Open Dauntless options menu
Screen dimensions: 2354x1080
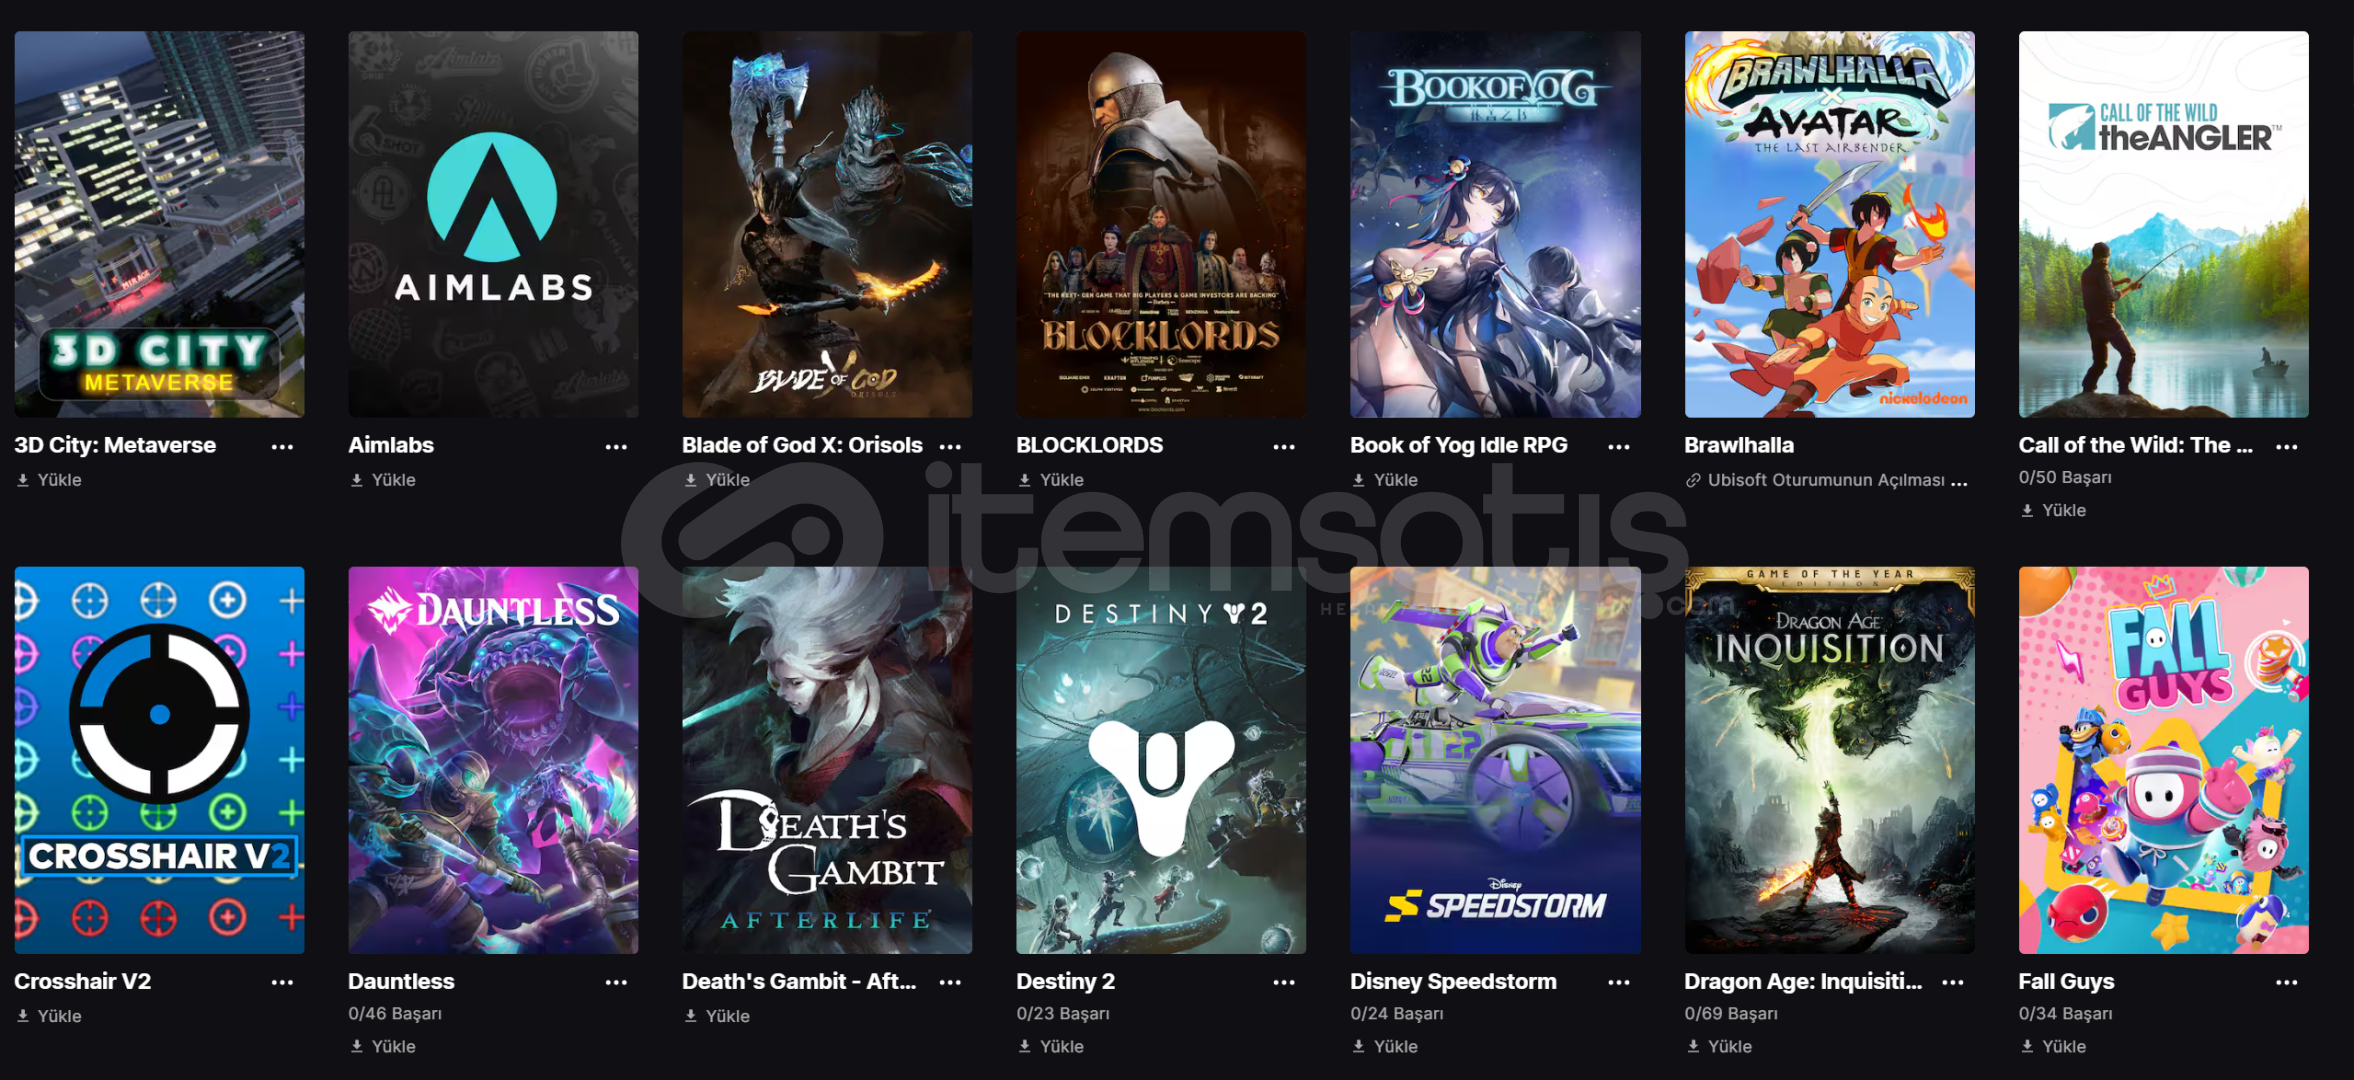(x=617, y=983)
